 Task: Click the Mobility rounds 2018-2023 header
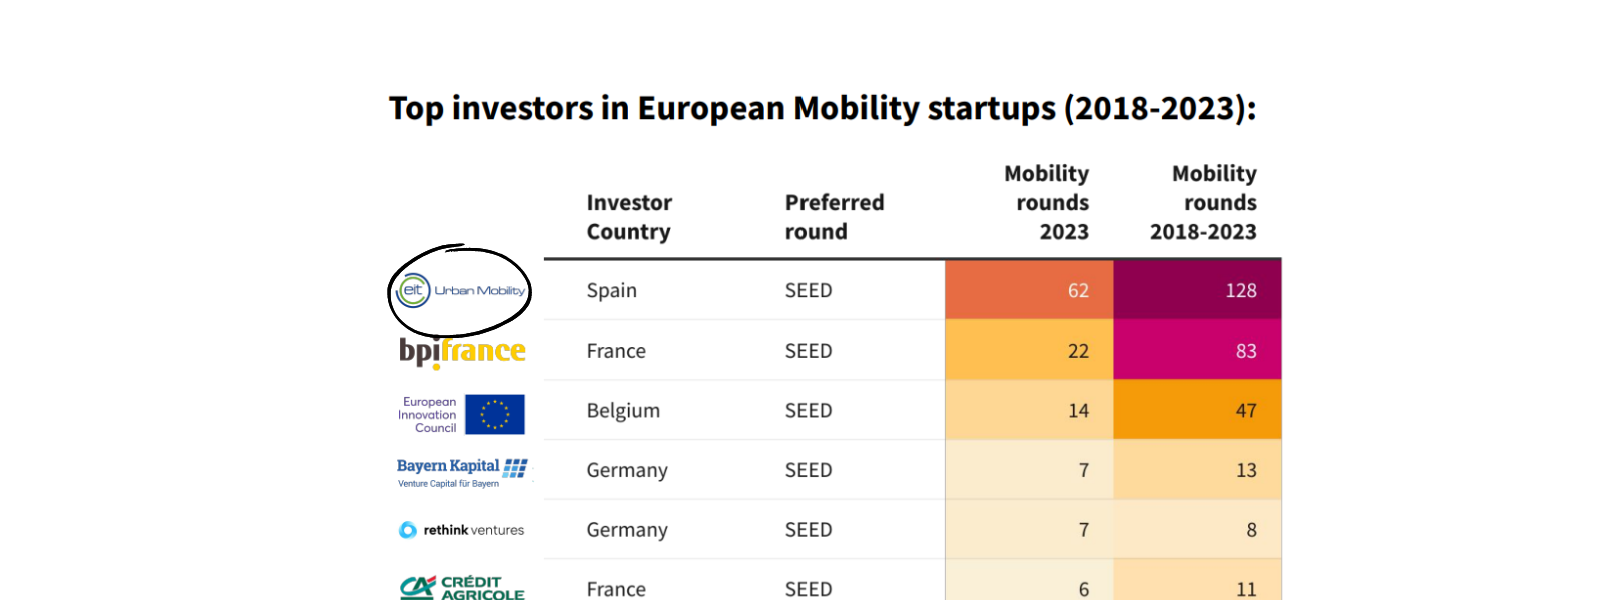point(1203,203)
